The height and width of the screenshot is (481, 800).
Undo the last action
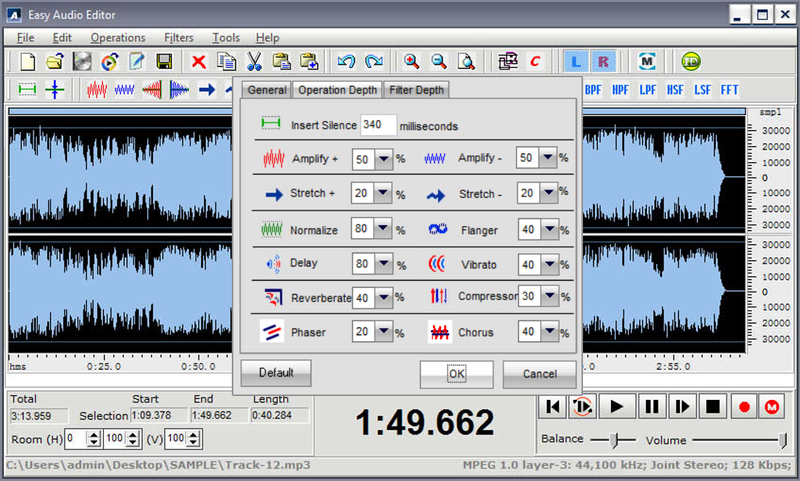pyautogui.click(x=346, y=62)
